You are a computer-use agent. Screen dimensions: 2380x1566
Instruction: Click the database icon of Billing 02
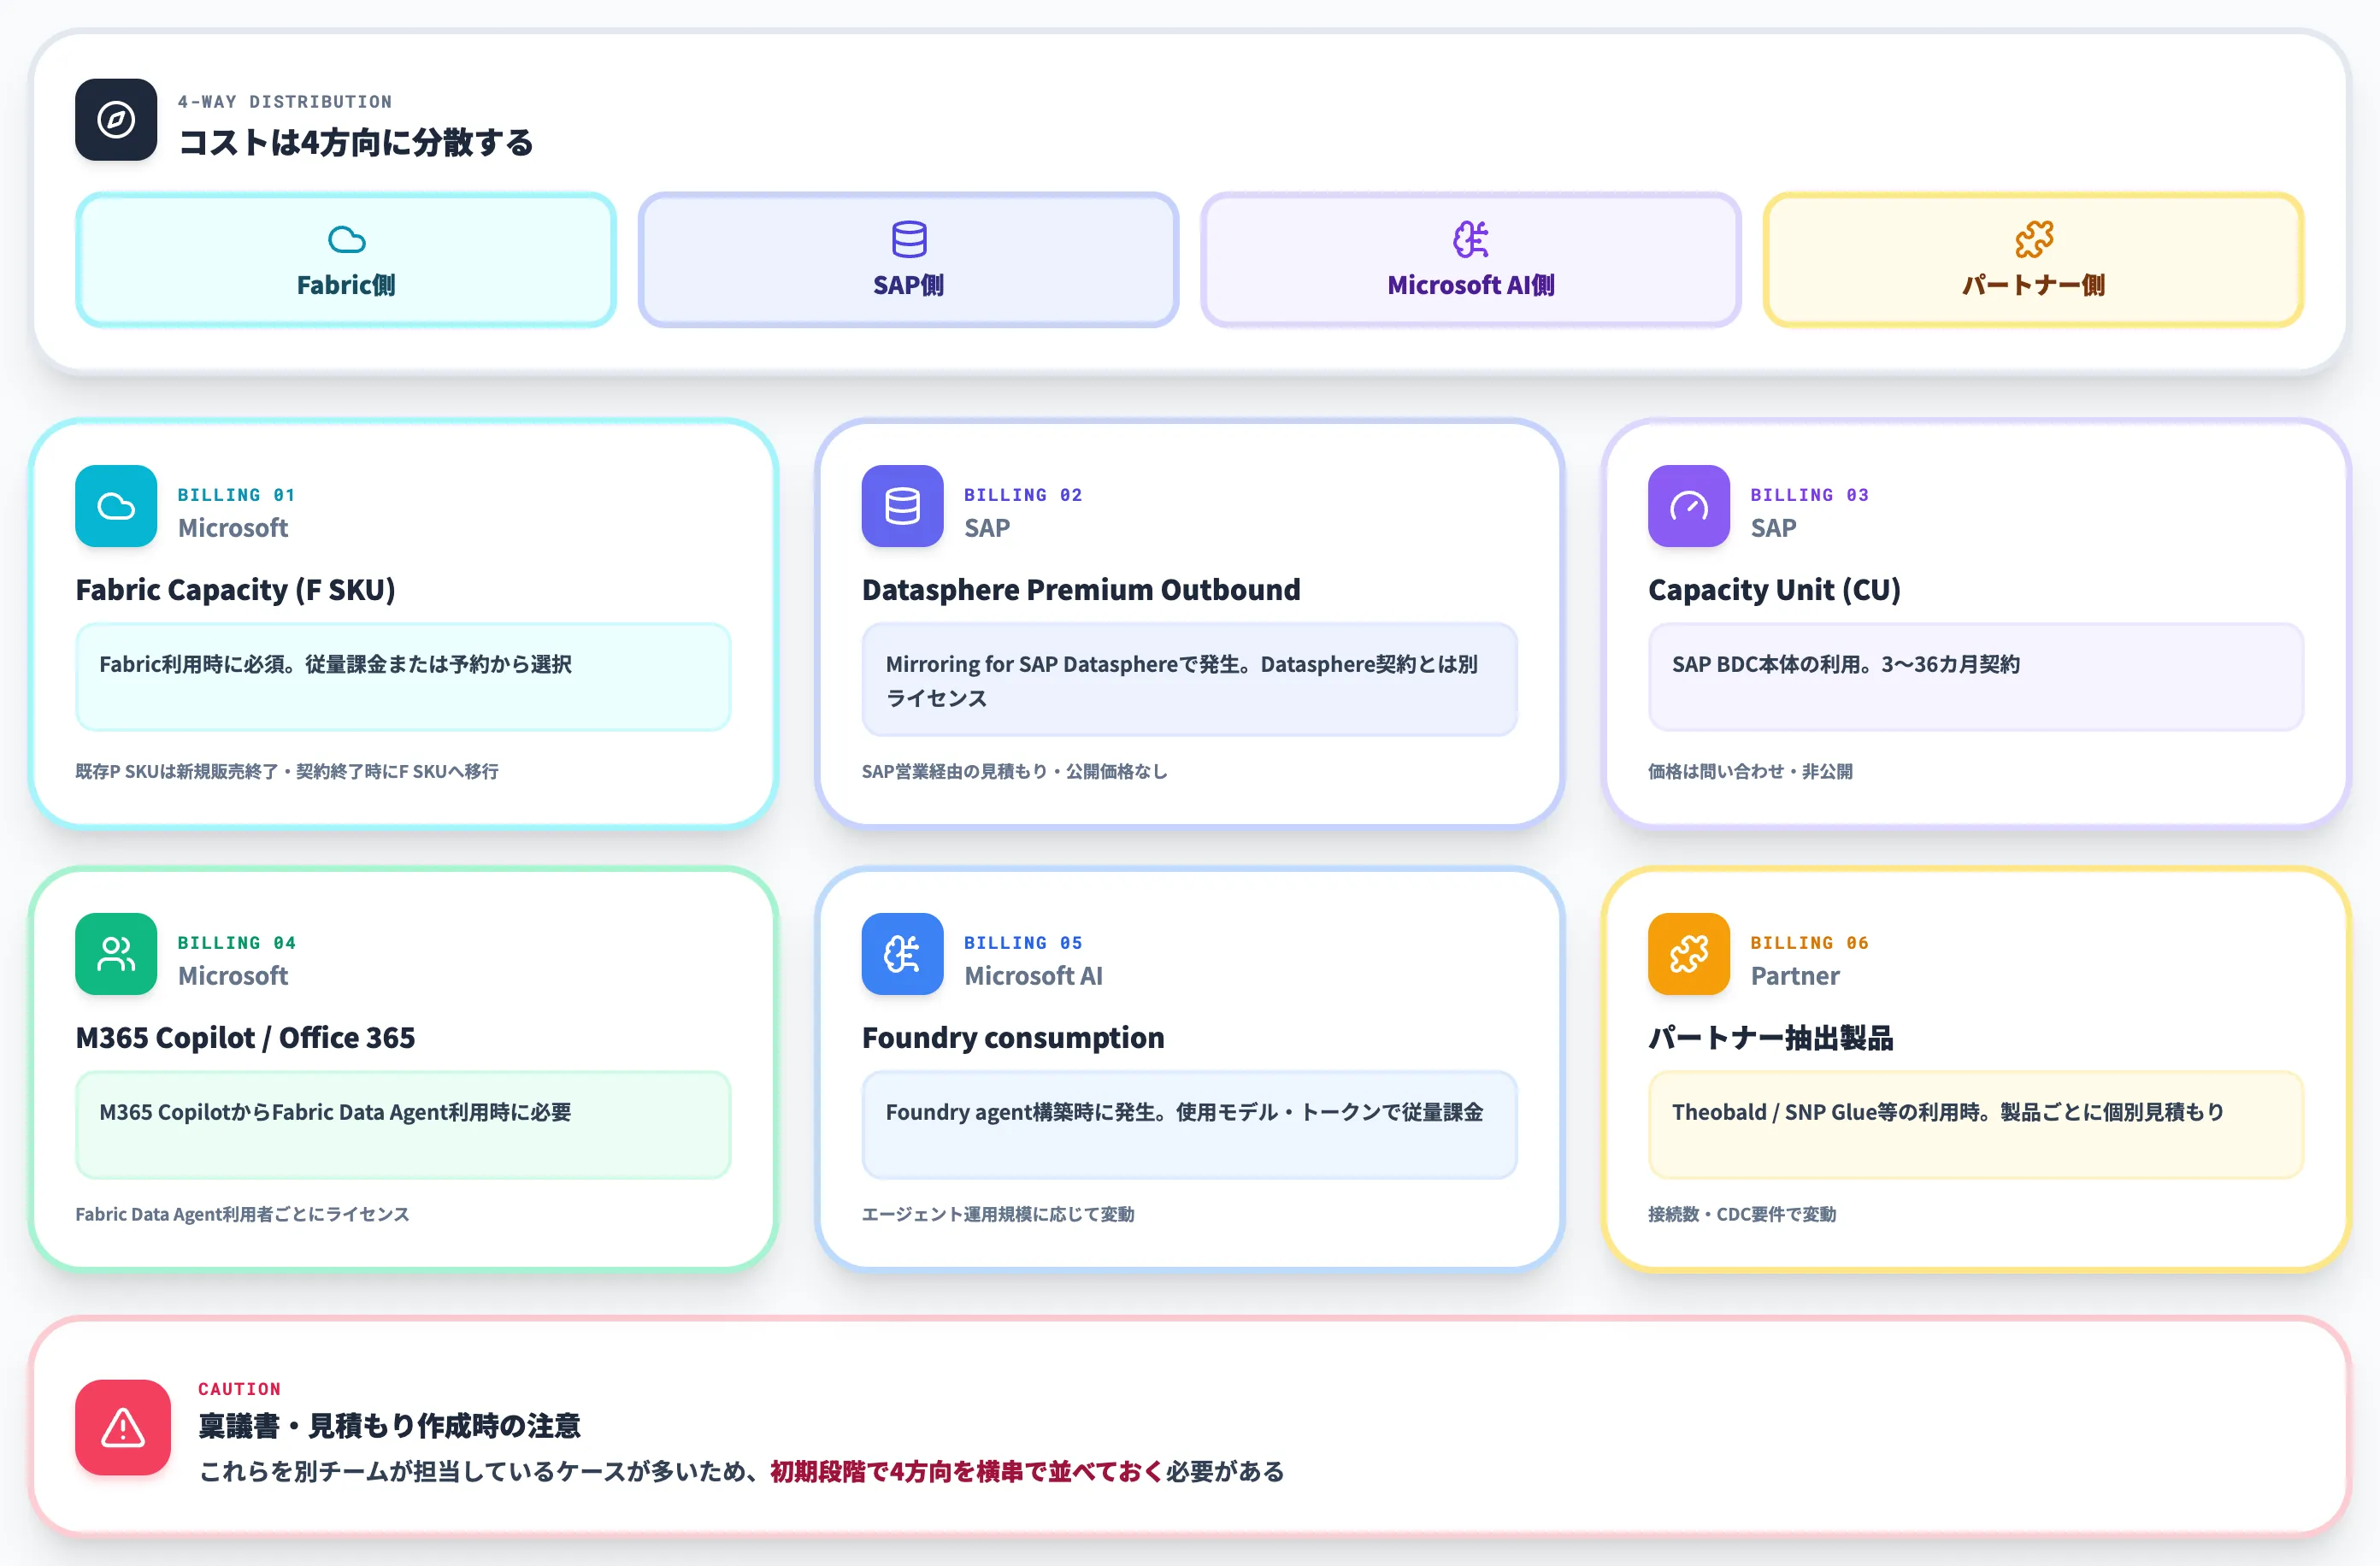point(902,506)
